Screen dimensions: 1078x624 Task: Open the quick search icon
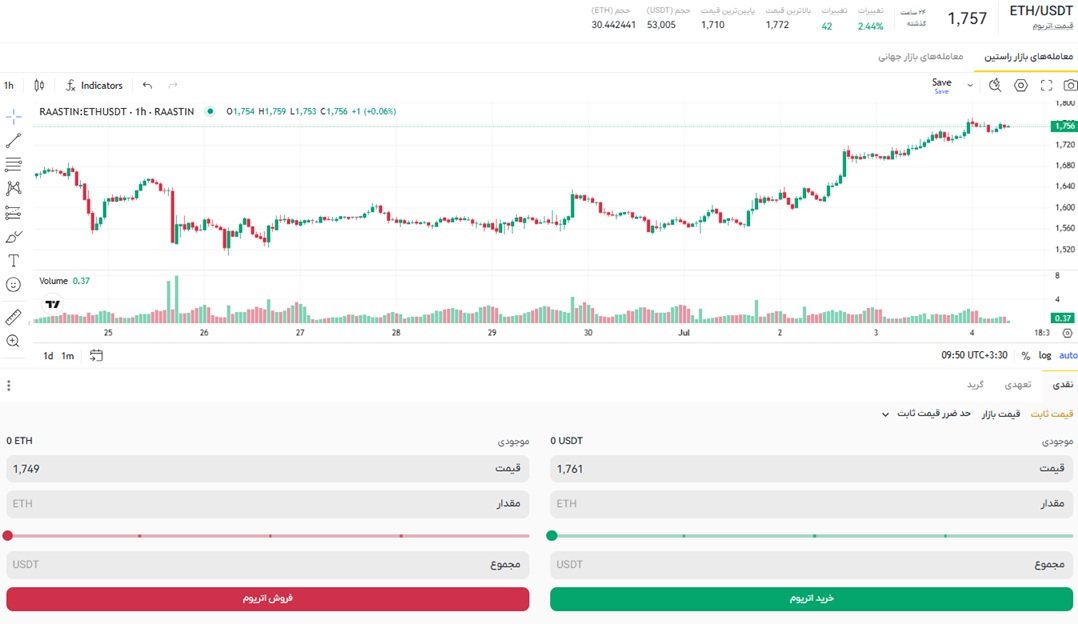(x=995, y=85)
